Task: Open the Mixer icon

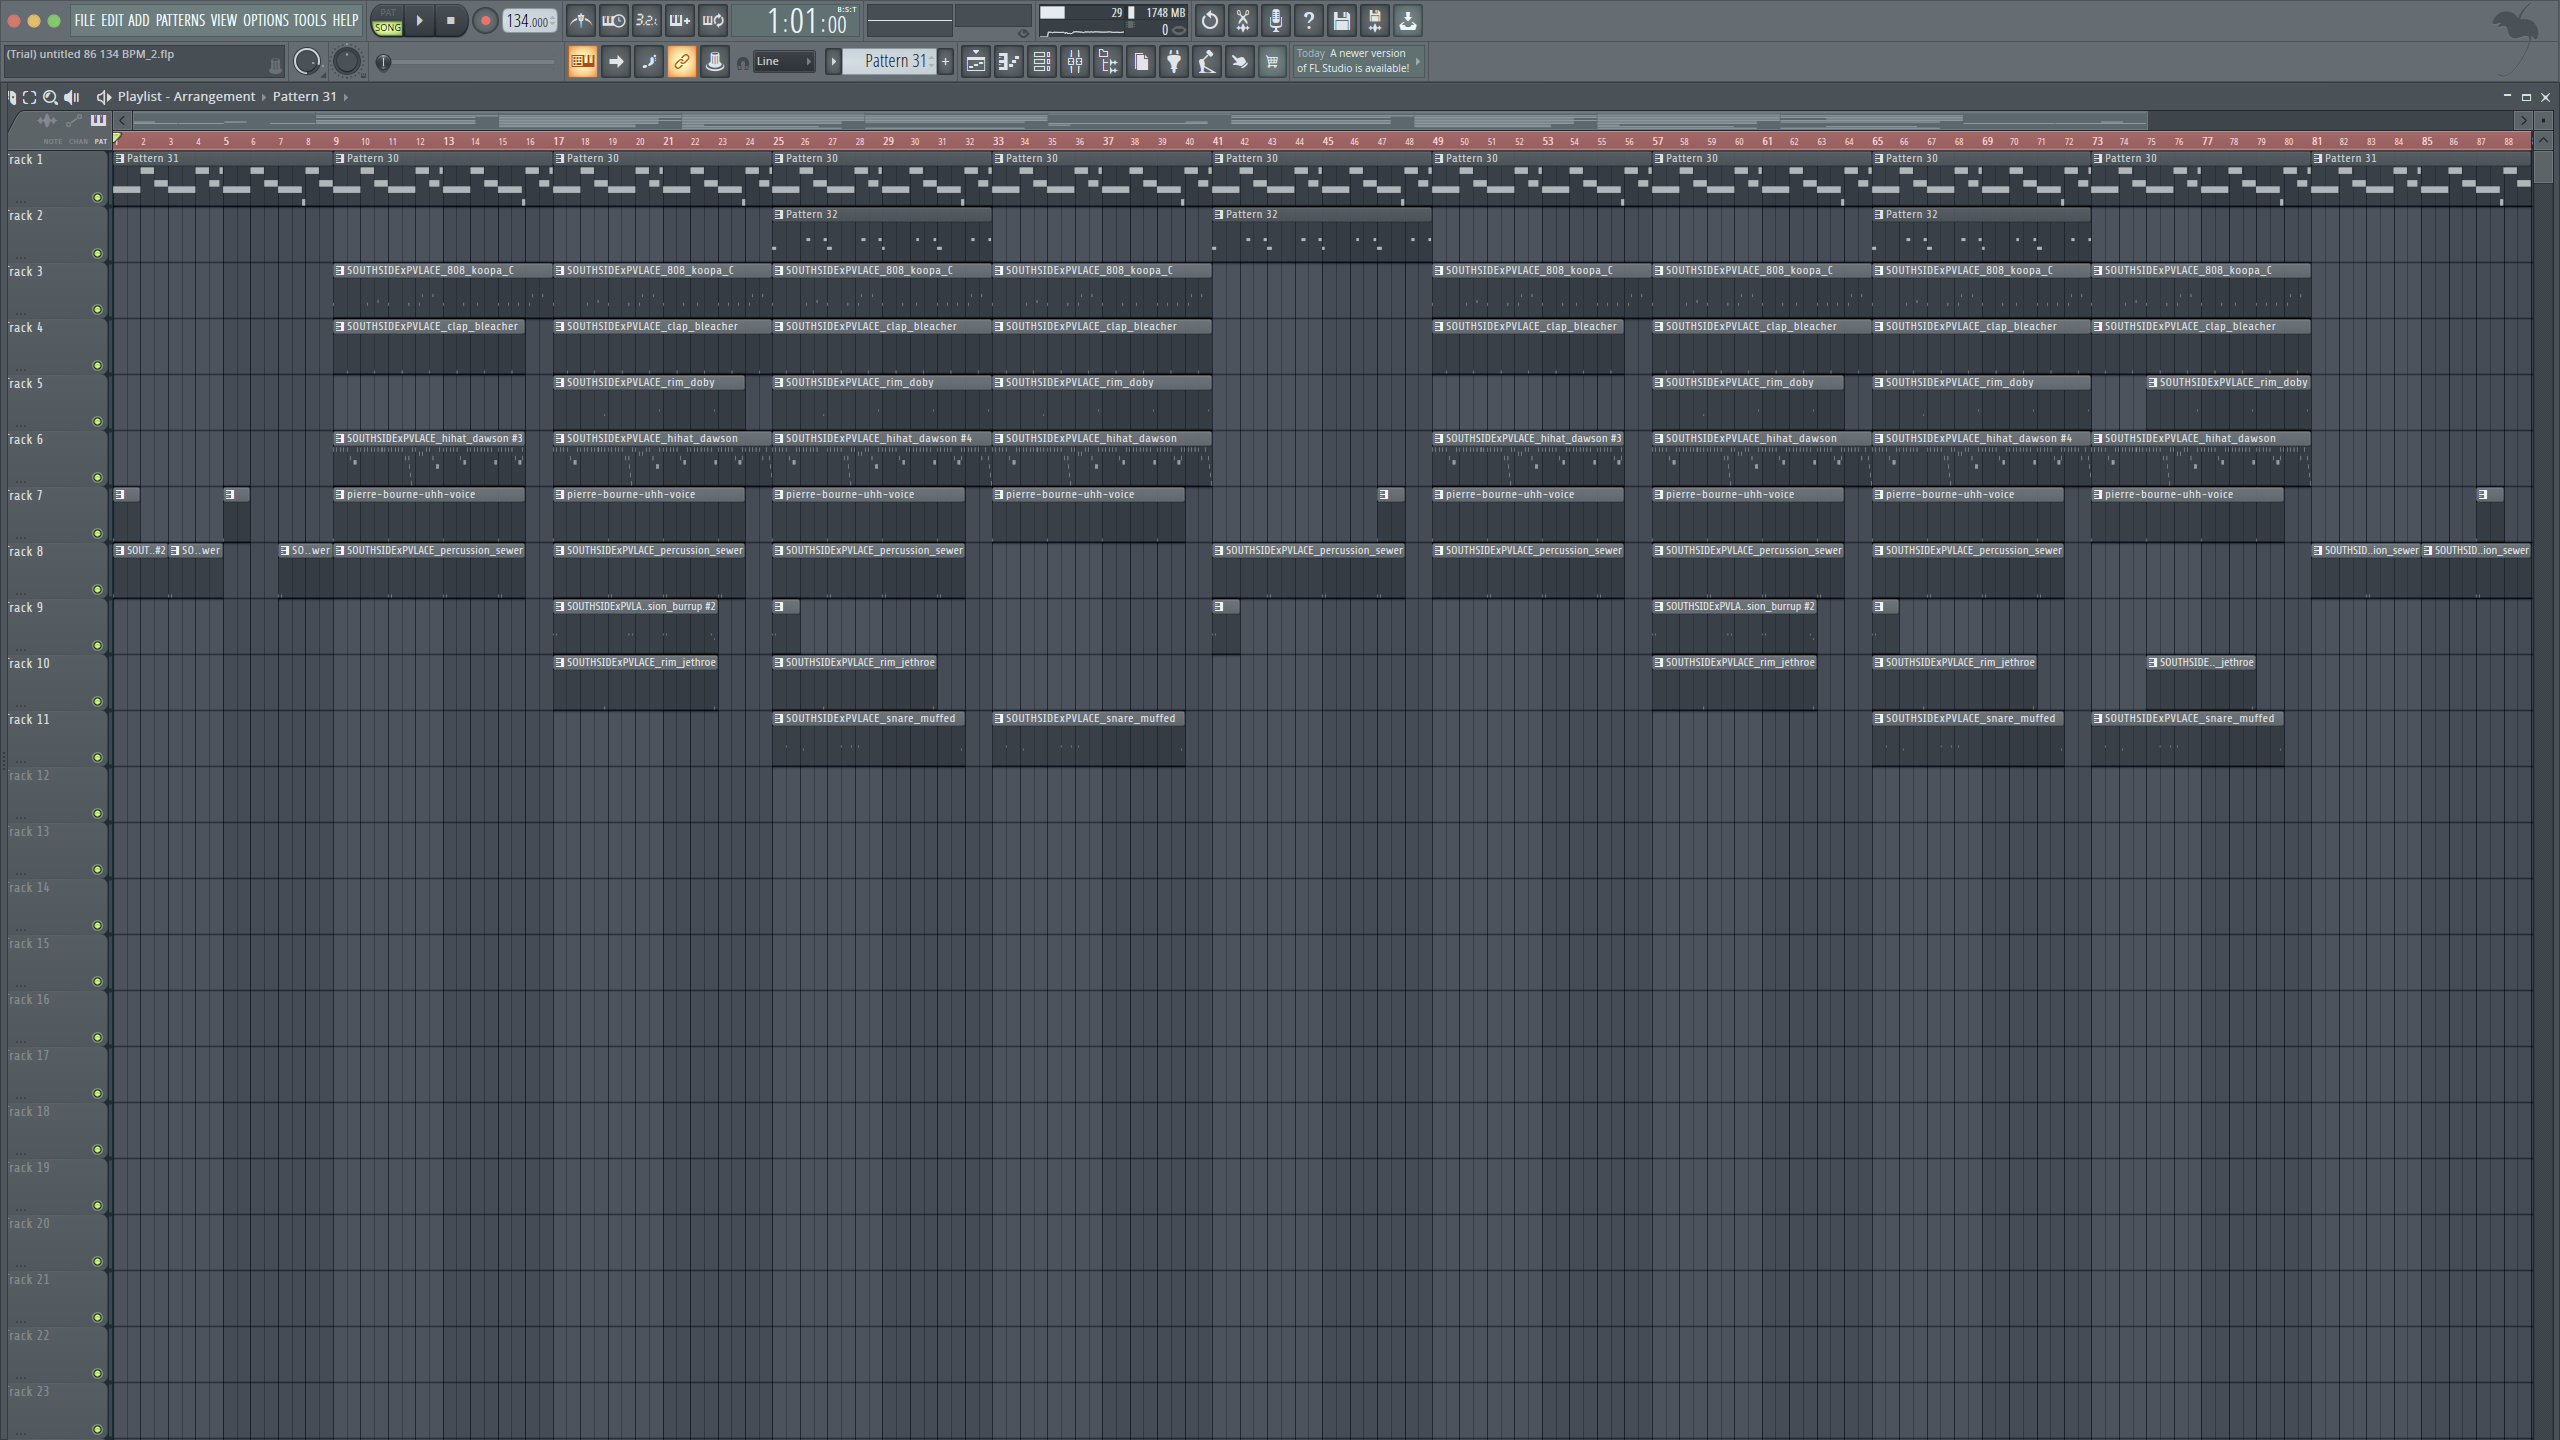Action: click(1074, 62)
